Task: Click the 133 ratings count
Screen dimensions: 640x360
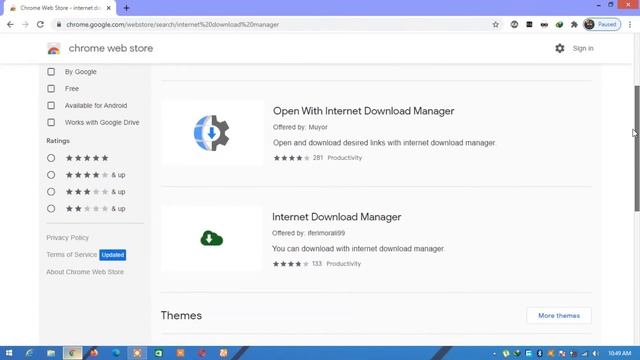Action: pos(317,264)
